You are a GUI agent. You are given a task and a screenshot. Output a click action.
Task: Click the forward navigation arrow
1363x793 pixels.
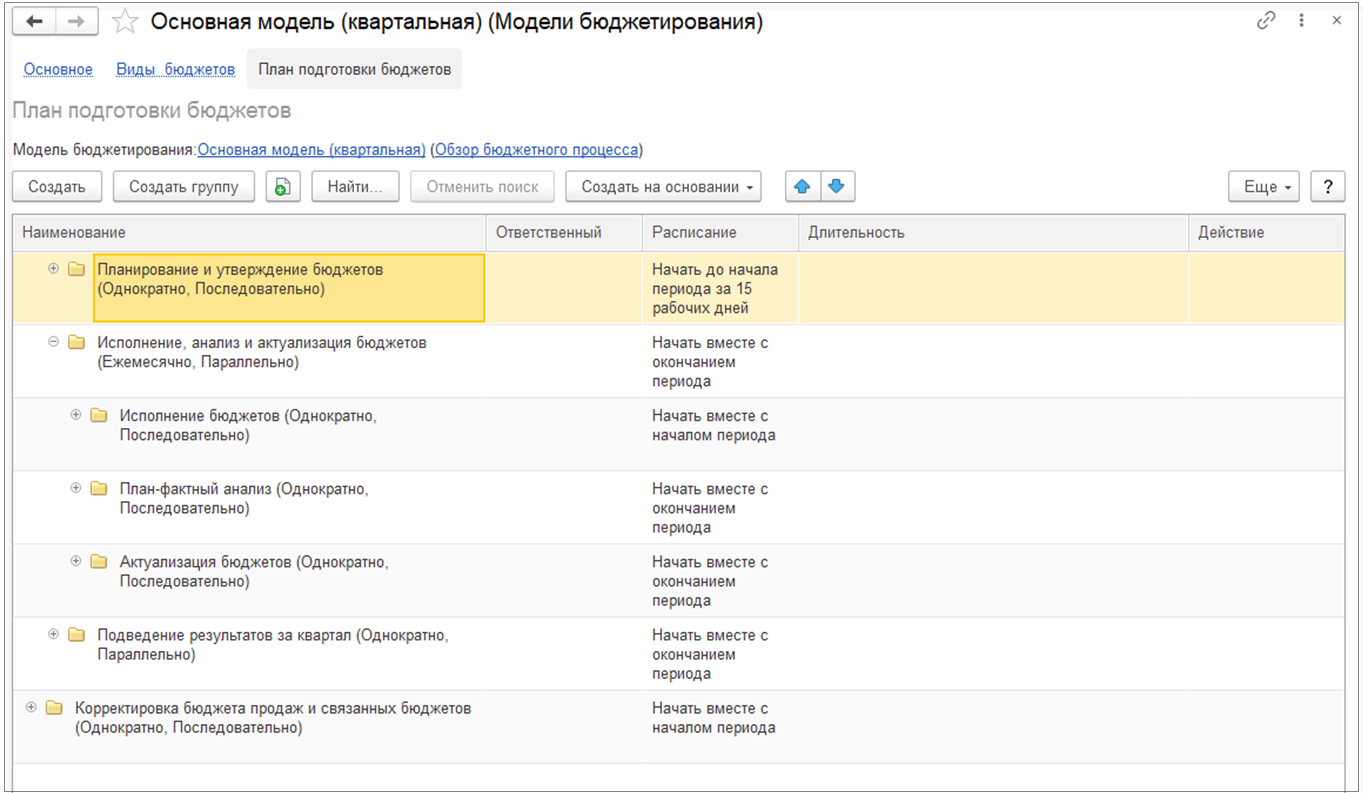click(x=76, y=22)
